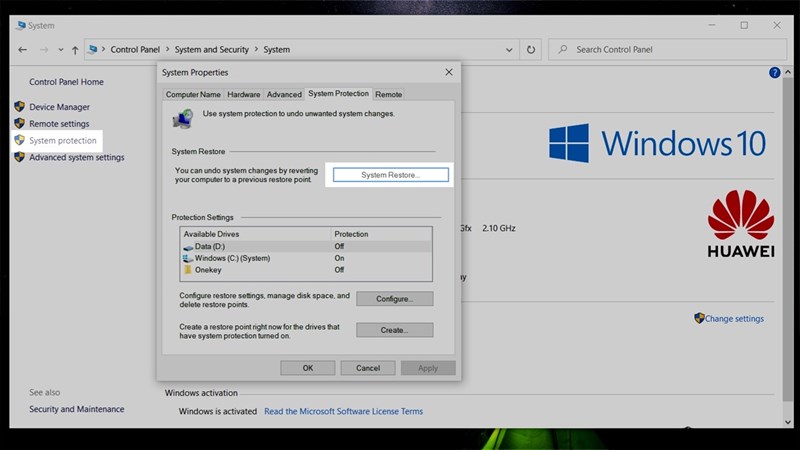Refresh the Control Panel page
Screen dimensions: 800x450
click(531, 49)
